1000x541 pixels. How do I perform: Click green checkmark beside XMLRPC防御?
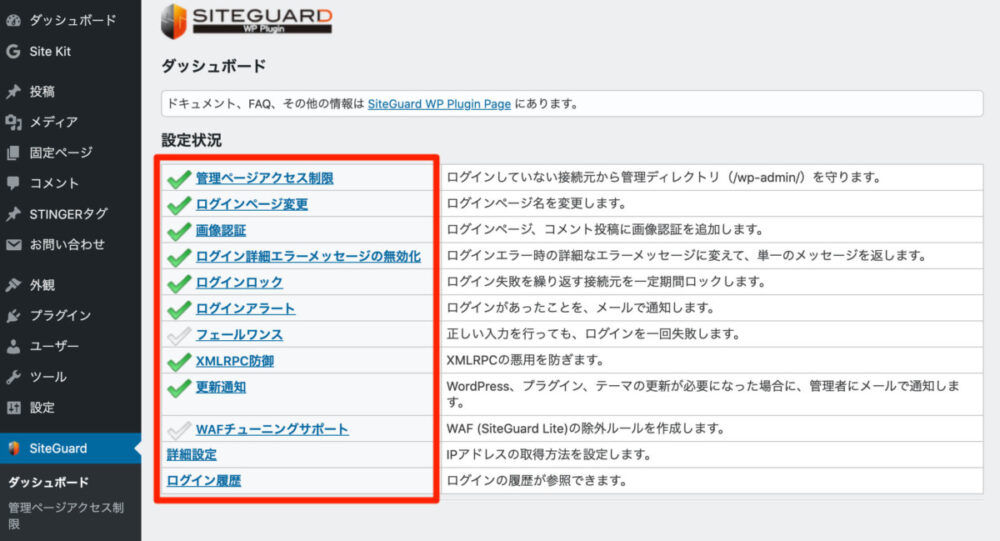[x=179, y=362]
